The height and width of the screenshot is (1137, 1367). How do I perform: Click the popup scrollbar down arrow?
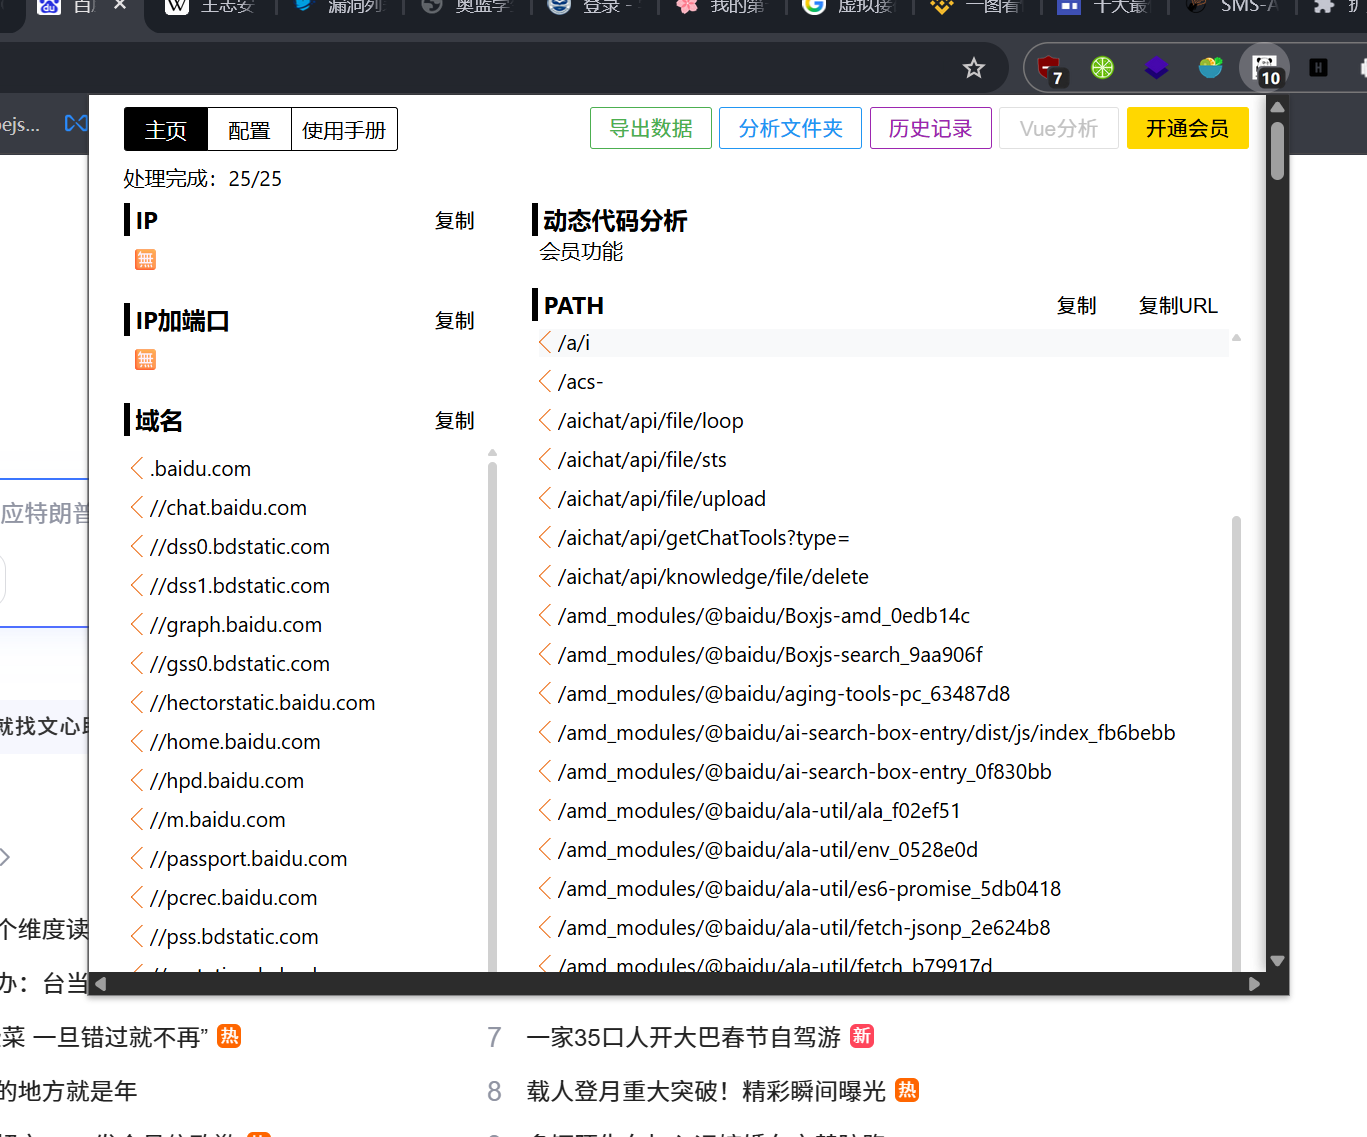[1277, 961]
